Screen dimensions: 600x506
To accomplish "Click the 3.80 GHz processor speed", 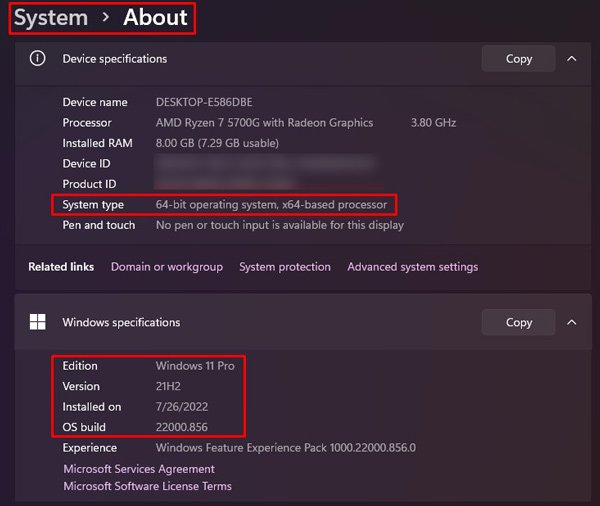I will click(x=433, y=122).
